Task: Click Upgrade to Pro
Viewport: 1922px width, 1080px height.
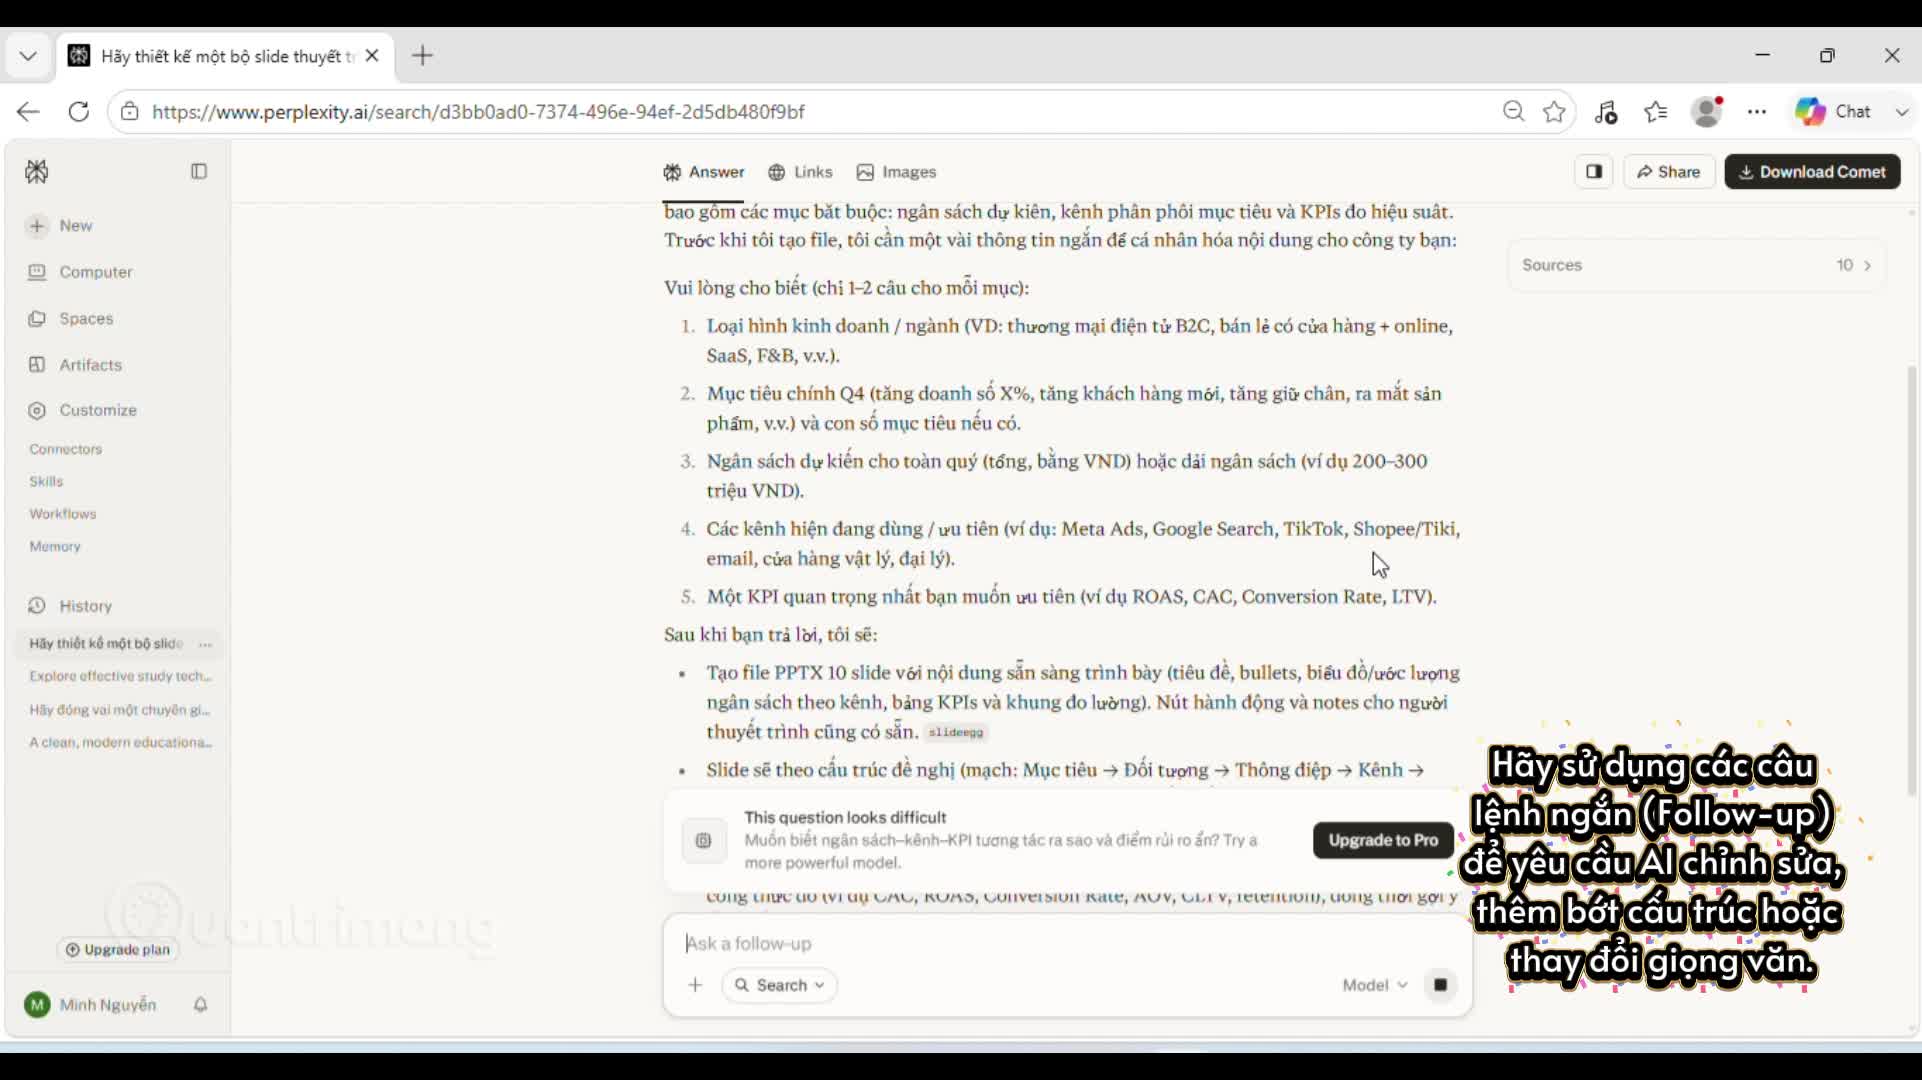Action: pyautogui.click(x=1383, y=841)
